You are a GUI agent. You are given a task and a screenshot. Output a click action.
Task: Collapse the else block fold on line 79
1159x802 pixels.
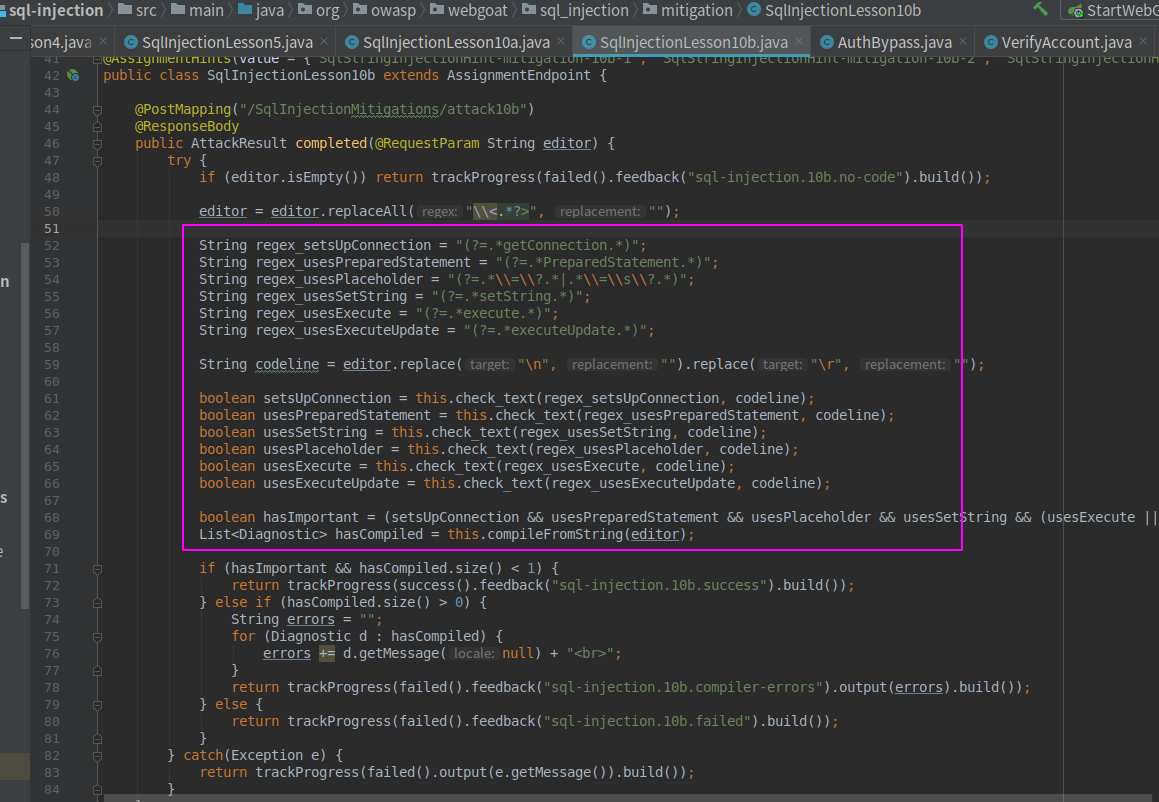97,704
